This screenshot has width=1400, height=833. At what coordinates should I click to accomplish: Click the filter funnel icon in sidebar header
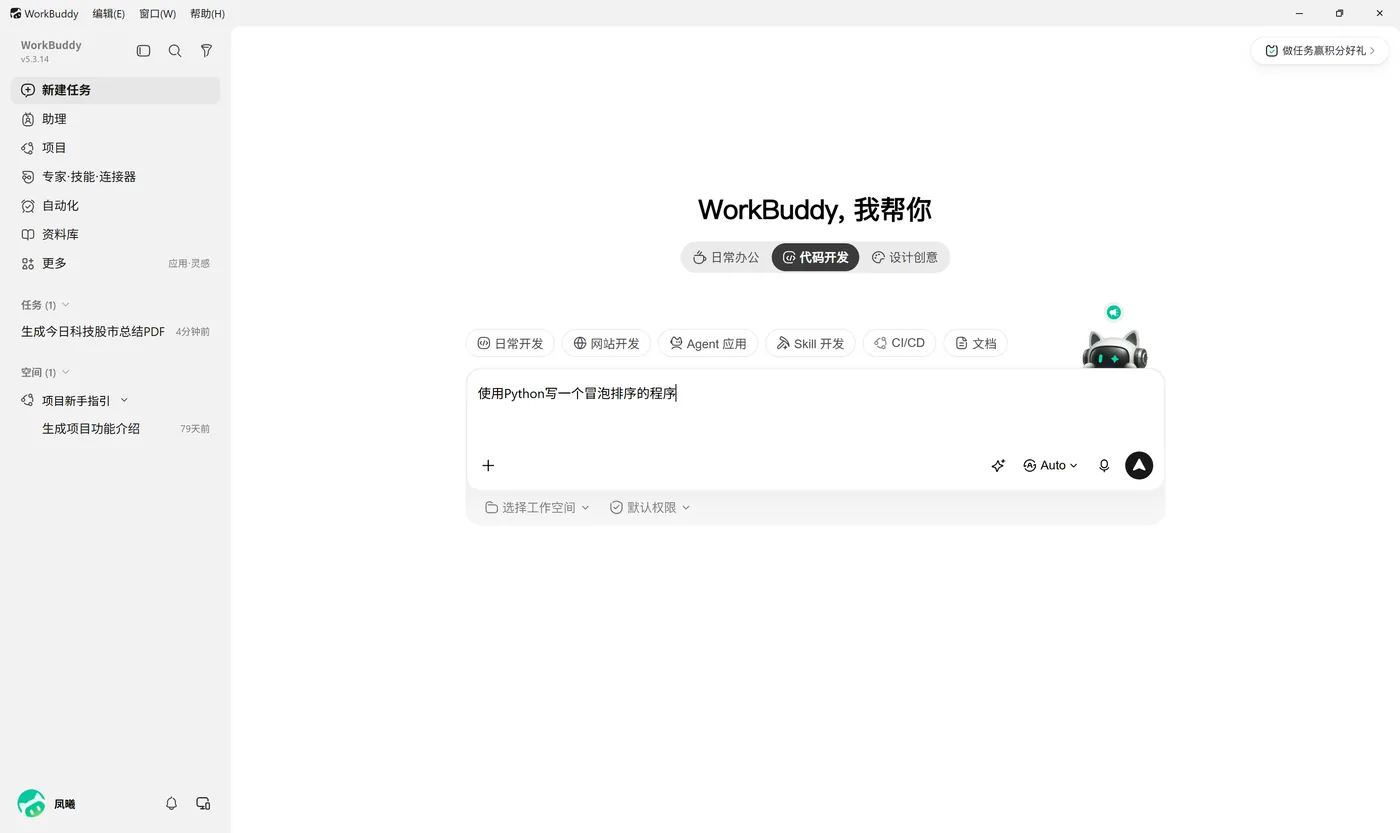(206, 51)
